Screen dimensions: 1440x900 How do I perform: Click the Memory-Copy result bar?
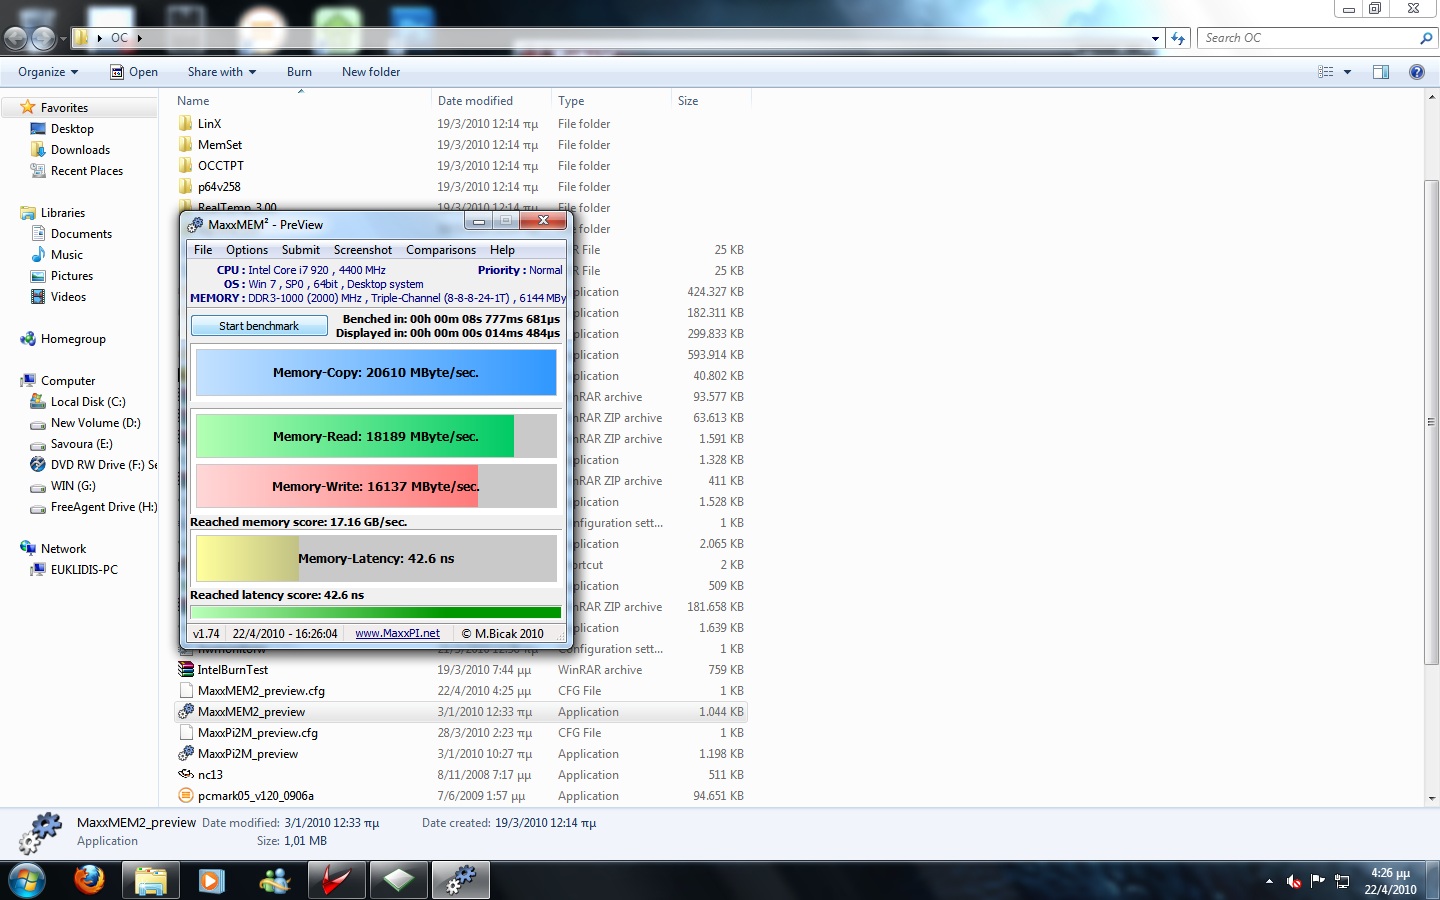point(376,372)
